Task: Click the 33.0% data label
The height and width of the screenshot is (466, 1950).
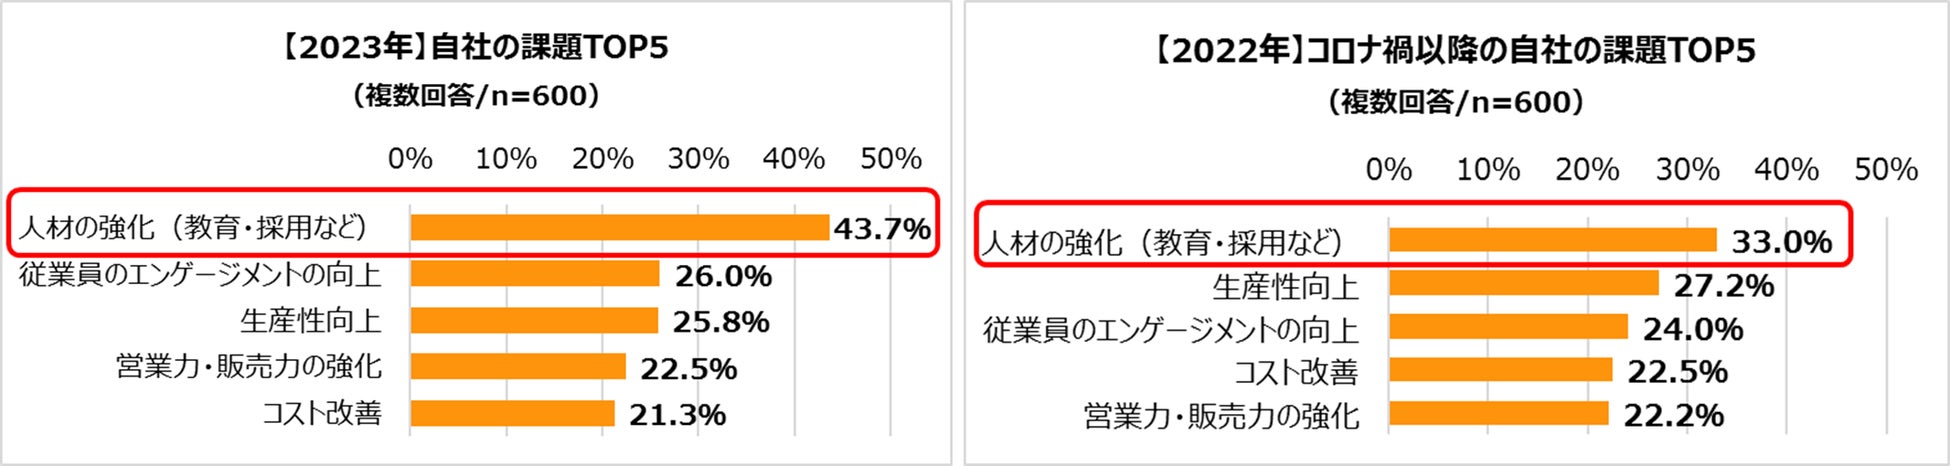Action: [x=1782, y=242]
